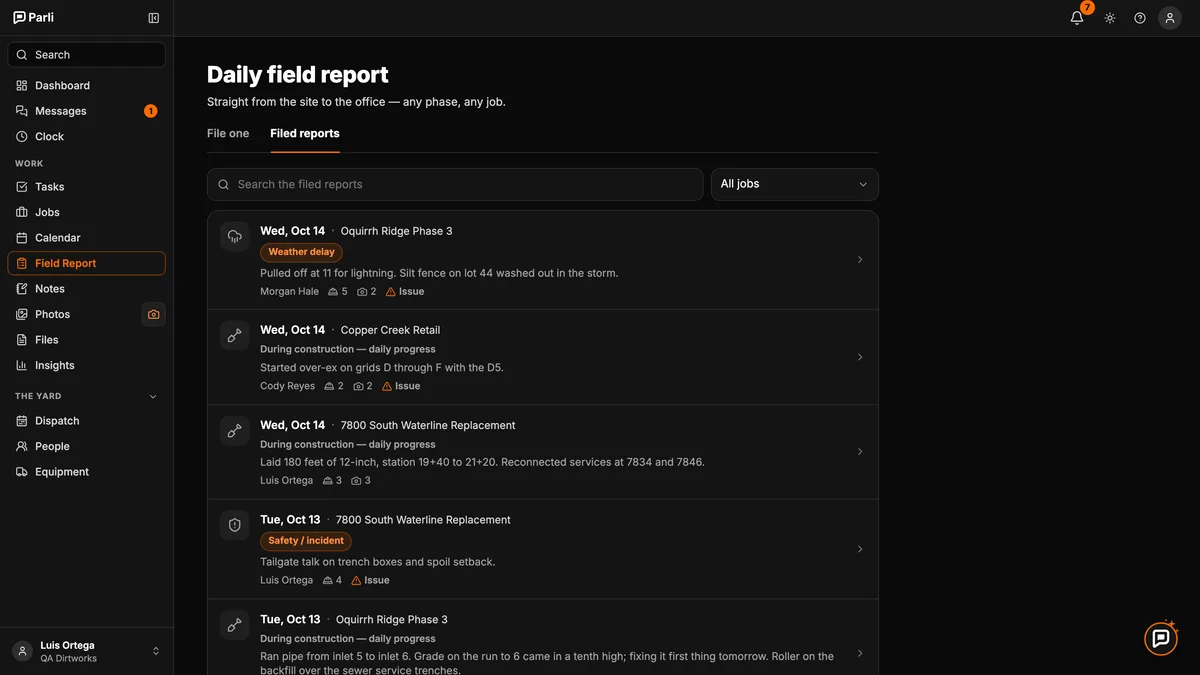Click the 'Morgan Hale' author name

pos(290,292)
